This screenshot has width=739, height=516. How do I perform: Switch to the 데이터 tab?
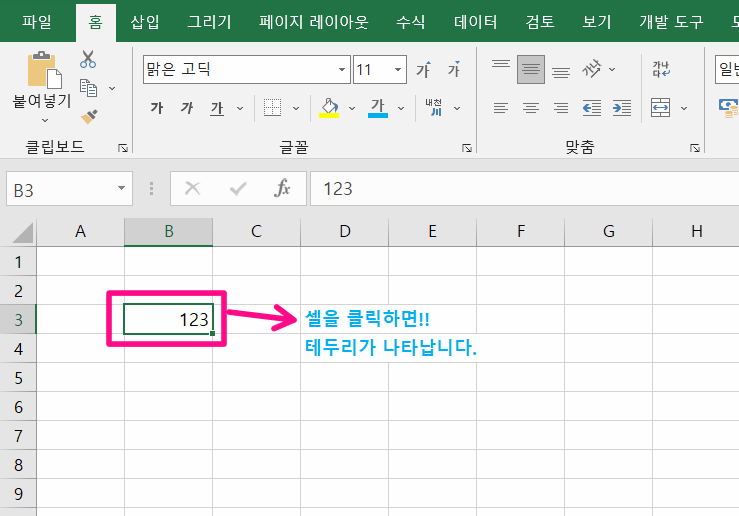click(476, 22)
